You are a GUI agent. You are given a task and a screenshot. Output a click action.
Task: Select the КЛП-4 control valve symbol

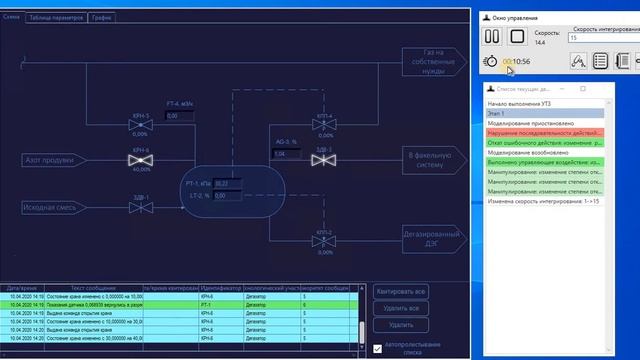tap(324, 124)
